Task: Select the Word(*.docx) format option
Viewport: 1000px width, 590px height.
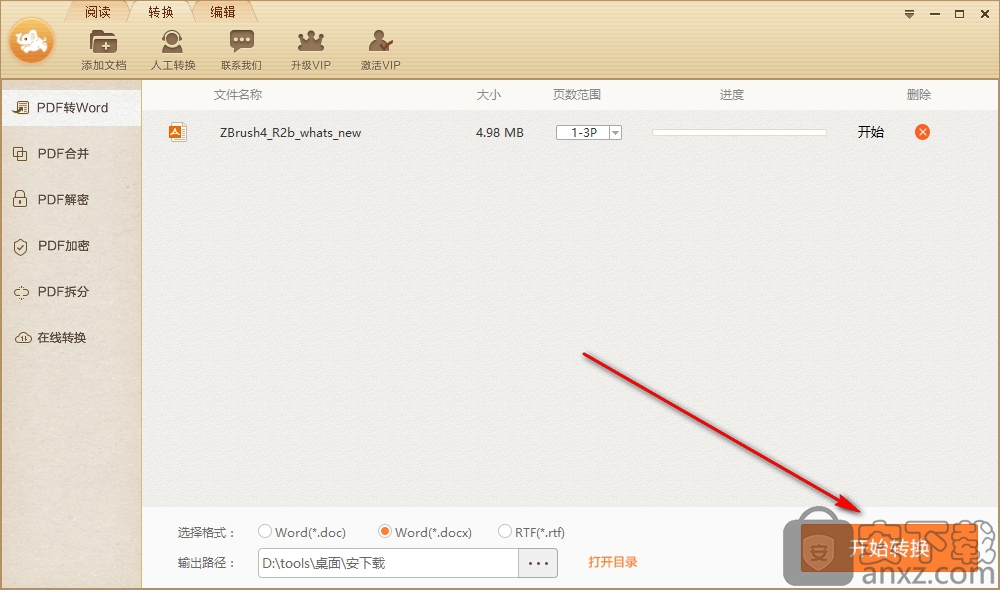Action: click(385, 532)
